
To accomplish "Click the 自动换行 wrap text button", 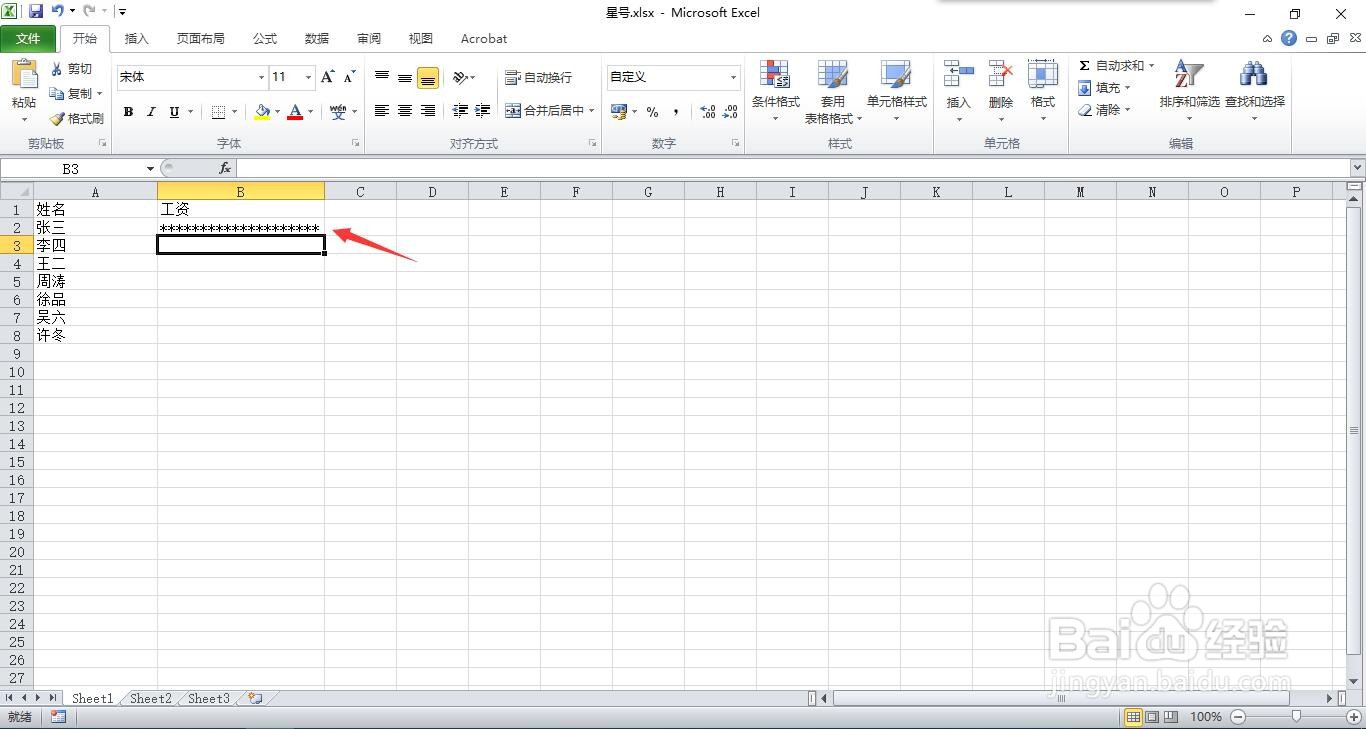I will pyautogui.click(x=539, y=77).
